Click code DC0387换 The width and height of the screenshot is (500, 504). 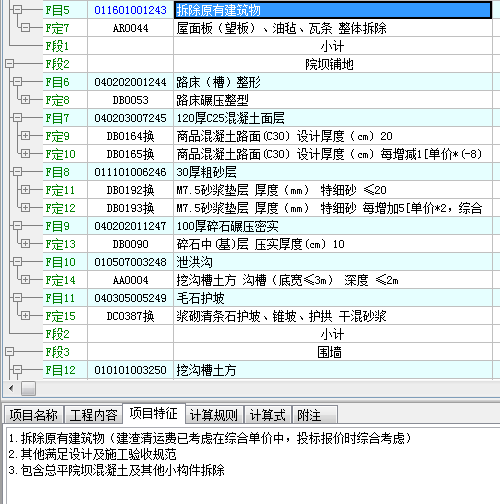pyautogui.click(x=130, y=316)
